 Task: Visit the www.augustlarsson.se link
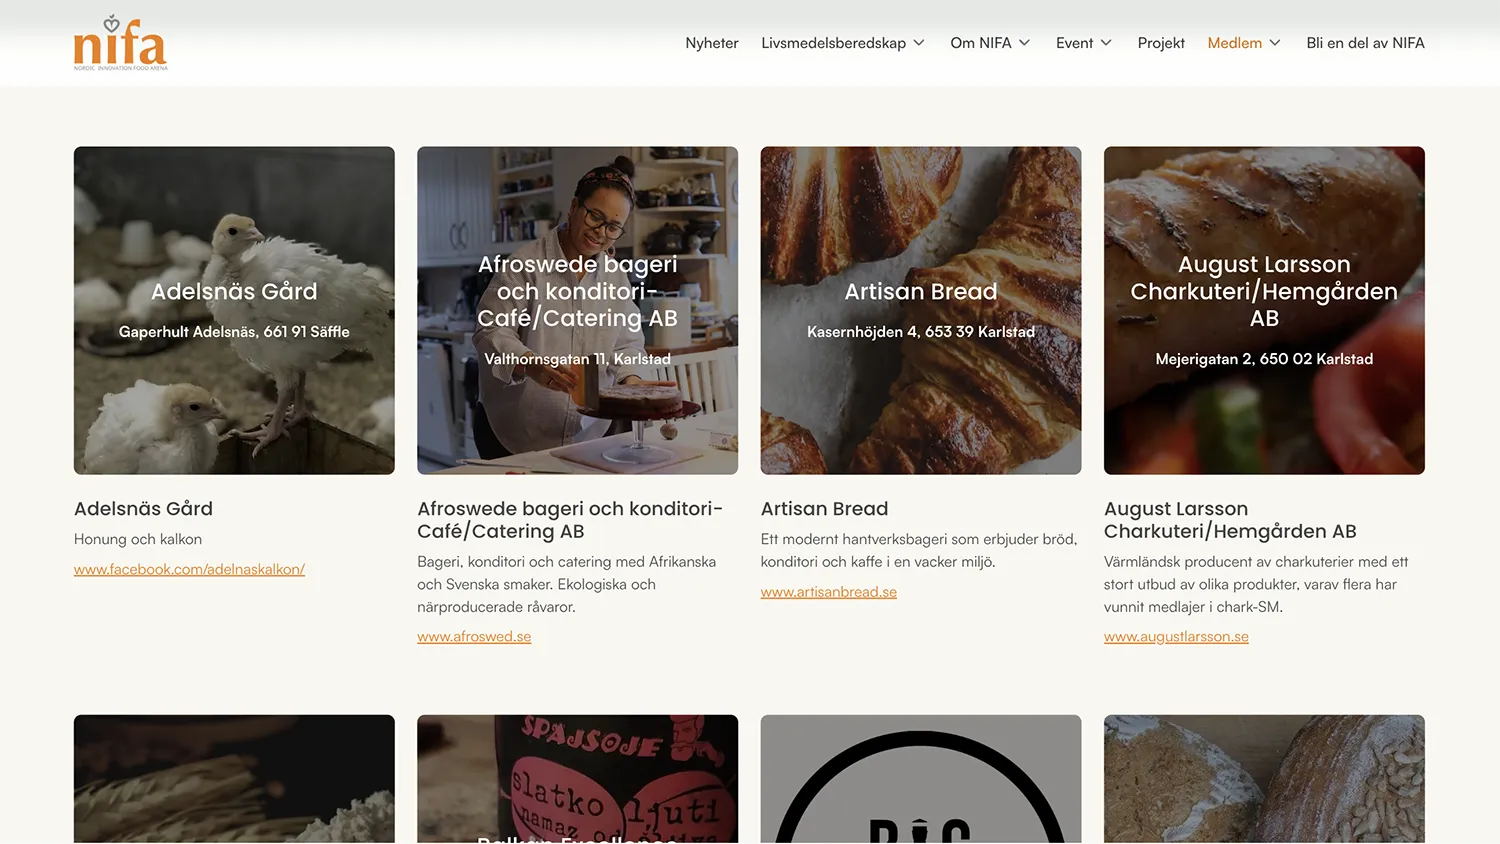(1176, 636)
